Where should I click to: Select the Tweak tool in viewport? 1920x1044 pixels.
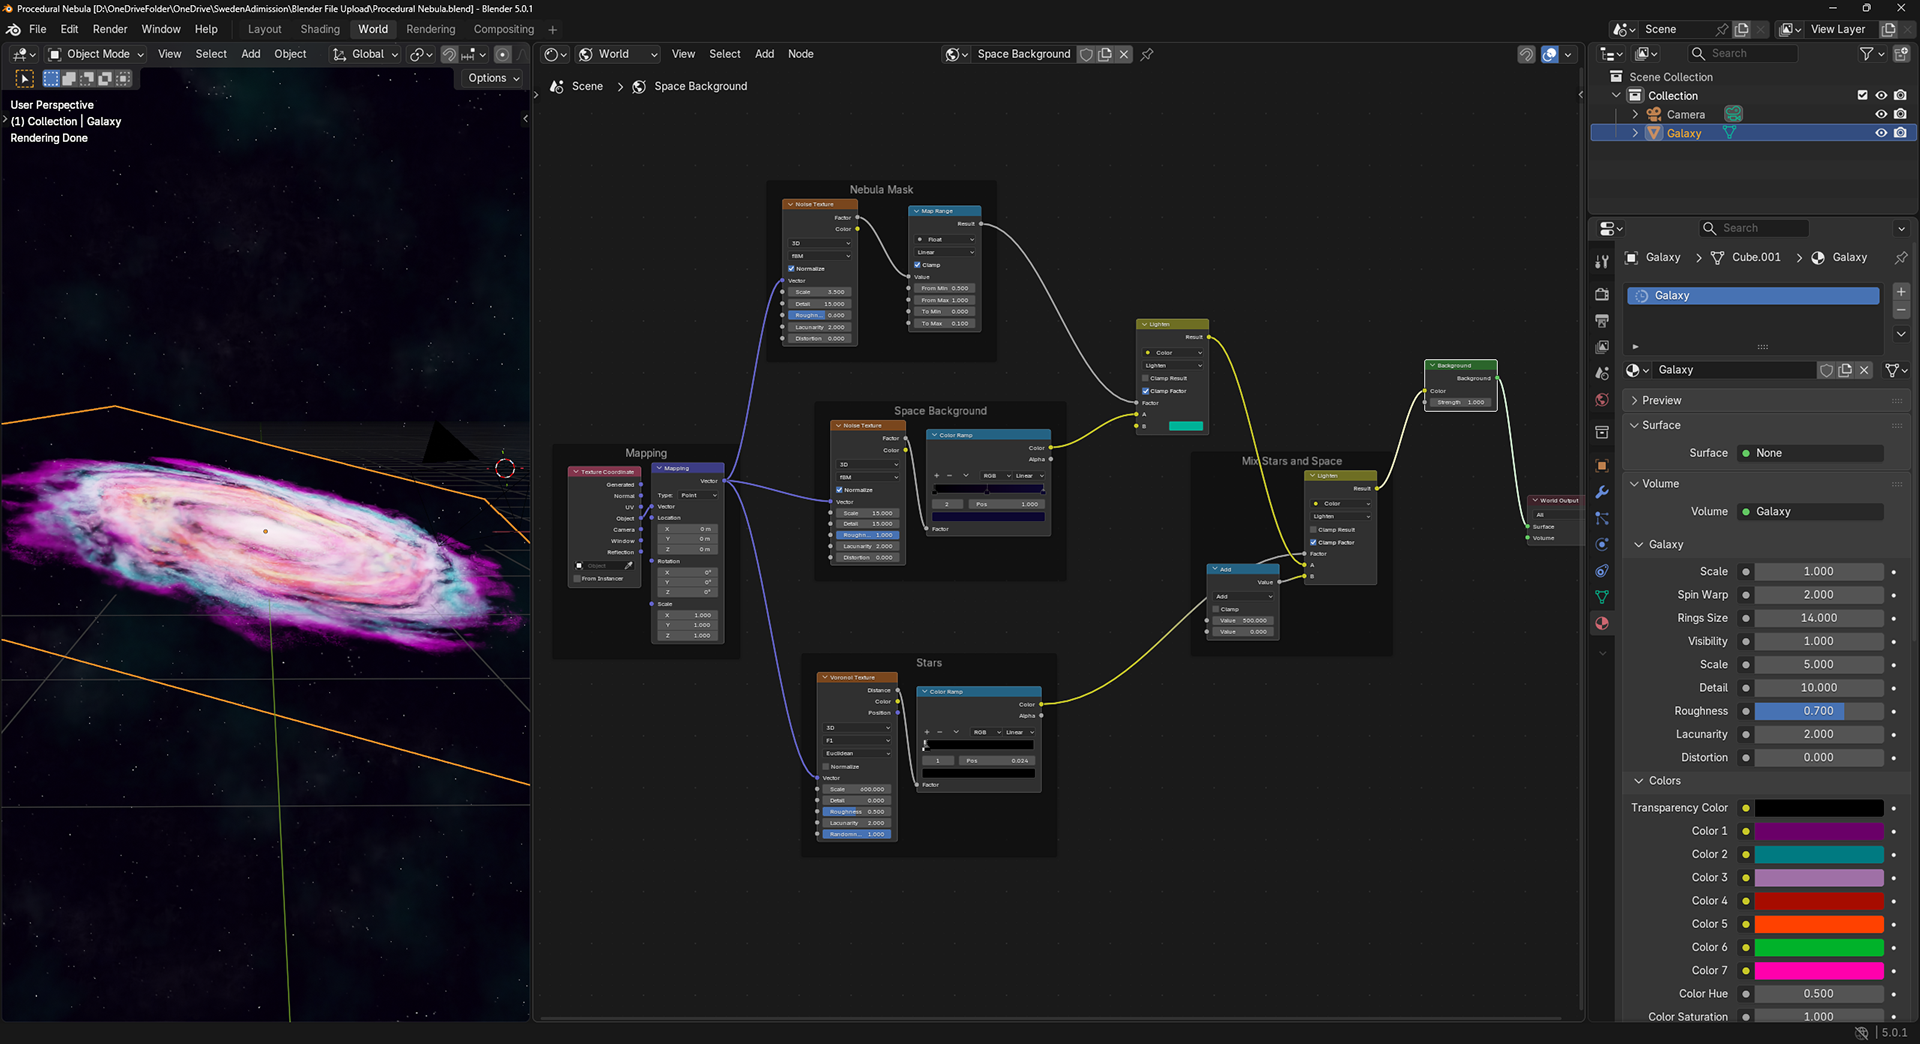point(25,78)
